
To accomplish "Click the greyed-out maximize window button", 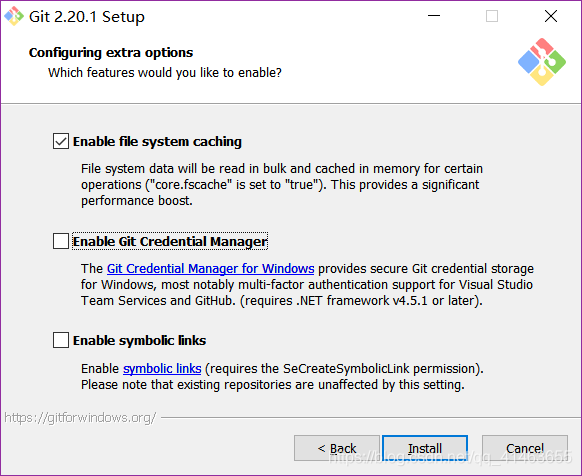I will (x=492, y=16).
